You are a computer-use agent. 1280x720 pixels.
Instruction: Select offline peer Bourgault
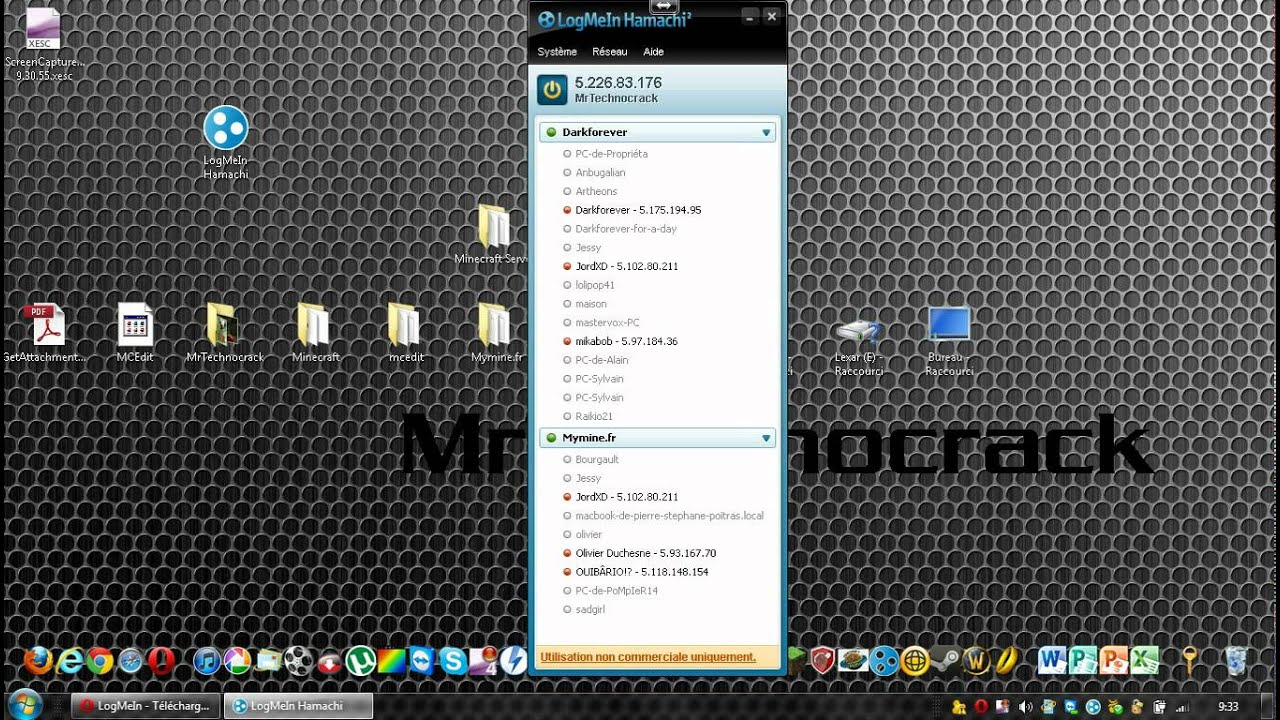597,460
